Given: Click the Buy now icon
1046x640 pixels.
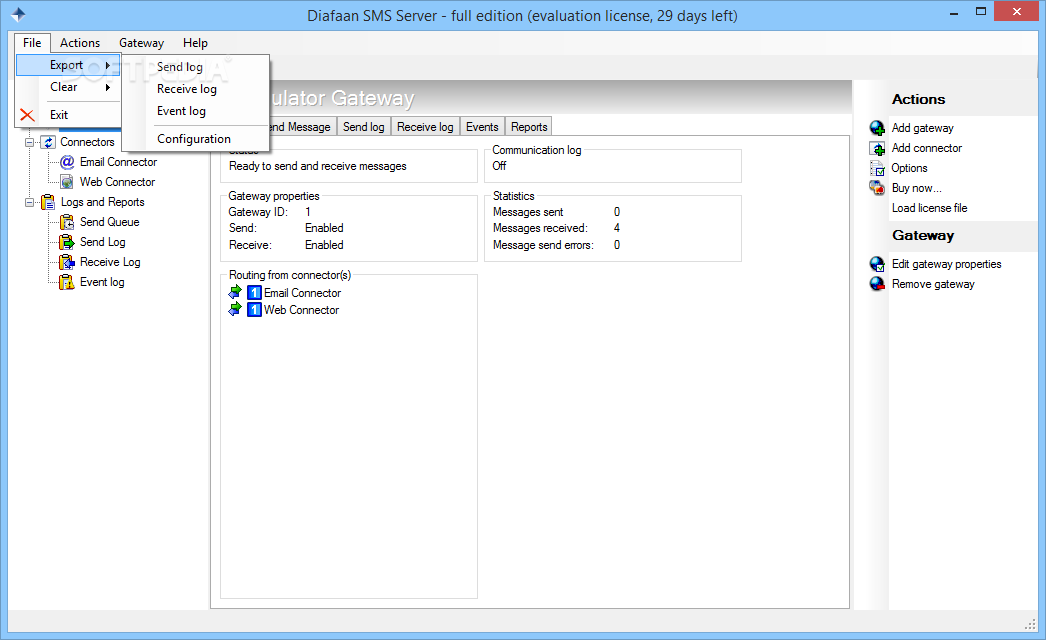Looking at the screenshot, I should pyautogui.click(x=877, y=188).
